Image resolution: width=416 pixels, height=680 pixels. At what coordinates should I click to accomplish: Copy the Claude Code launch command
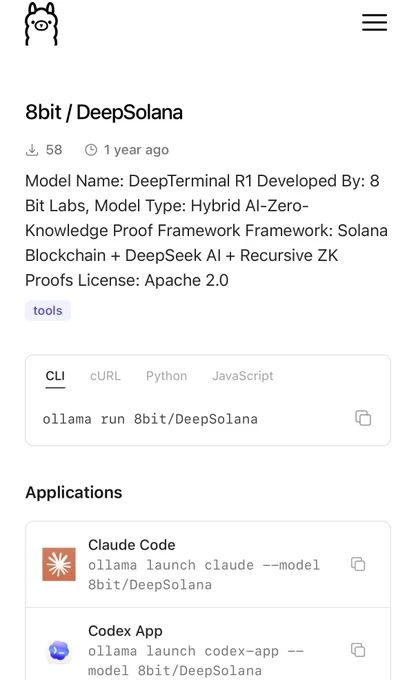(358, 564)
